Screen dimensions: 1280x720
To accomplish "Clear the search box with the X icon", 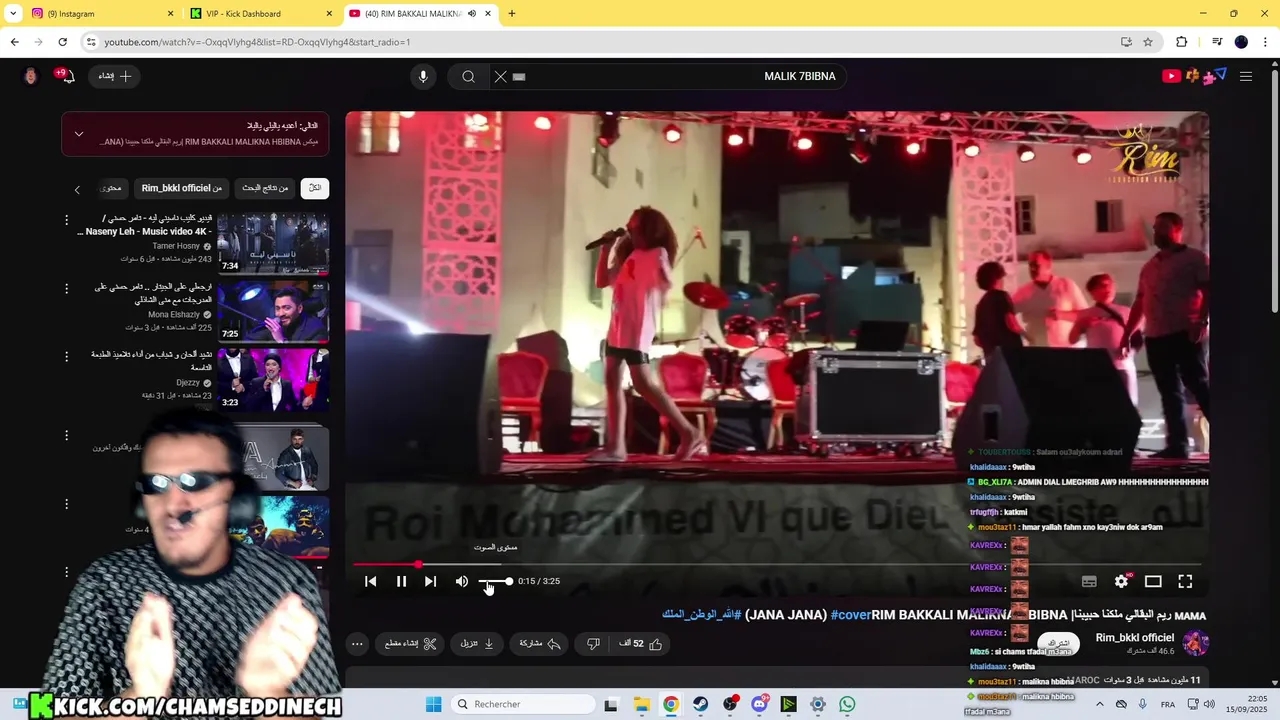I will pos(501,76).
